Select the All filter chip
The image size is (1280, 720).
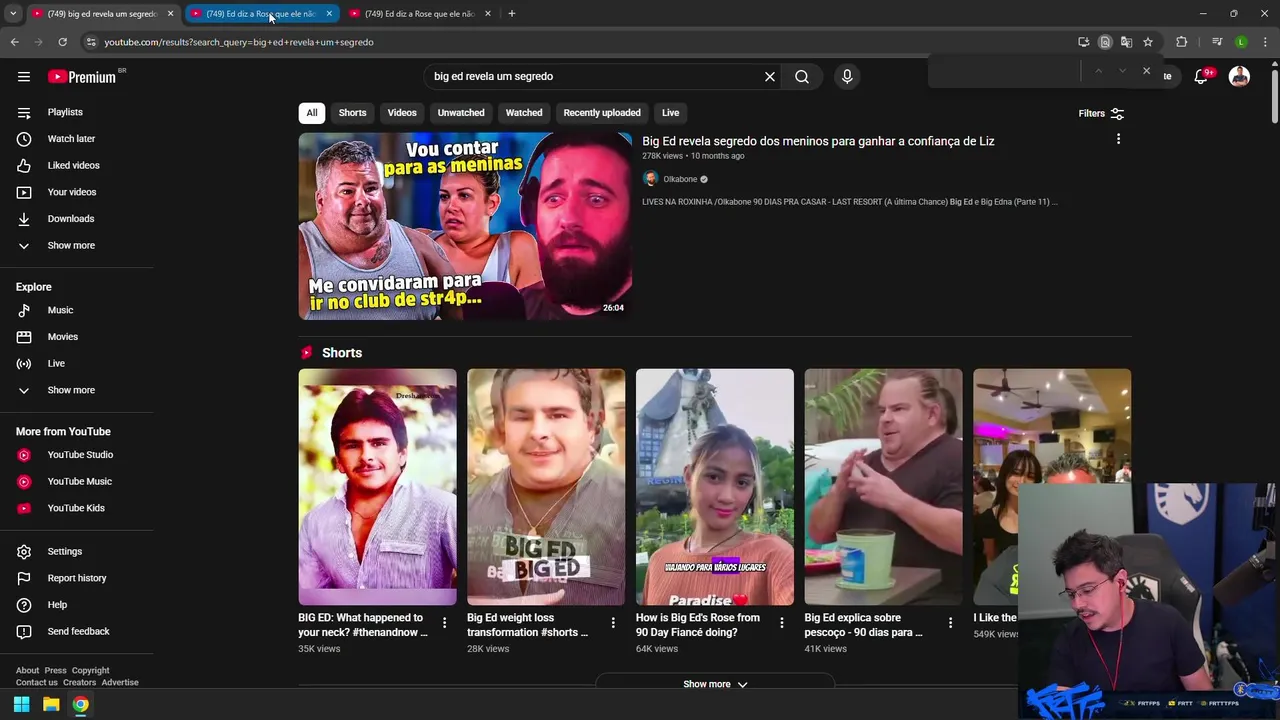(312, 113)
